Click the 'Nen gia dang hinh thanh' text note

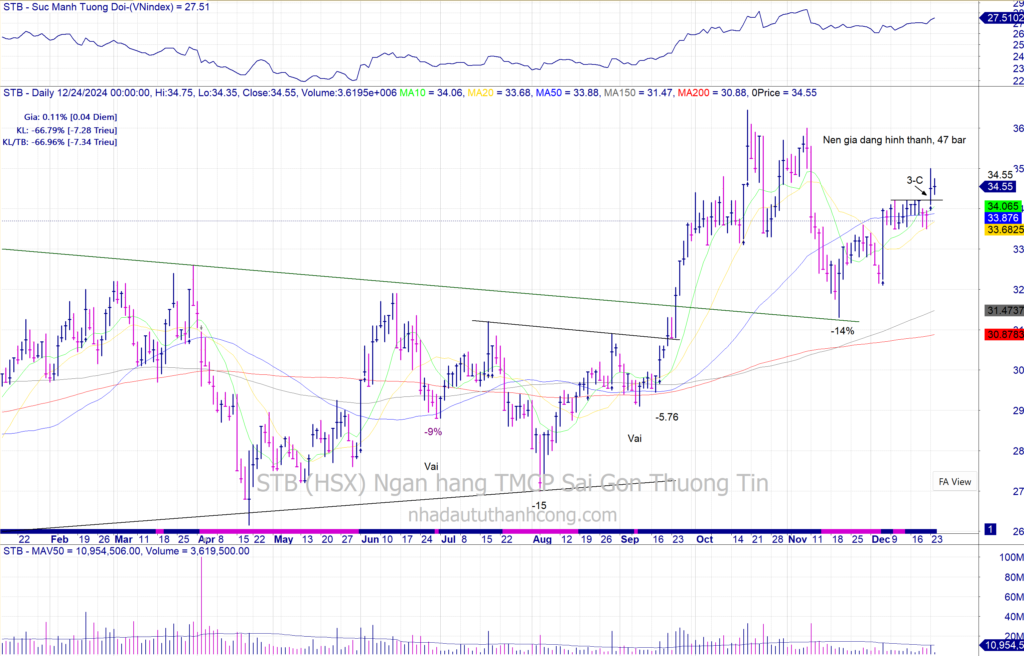pos(894,141)
